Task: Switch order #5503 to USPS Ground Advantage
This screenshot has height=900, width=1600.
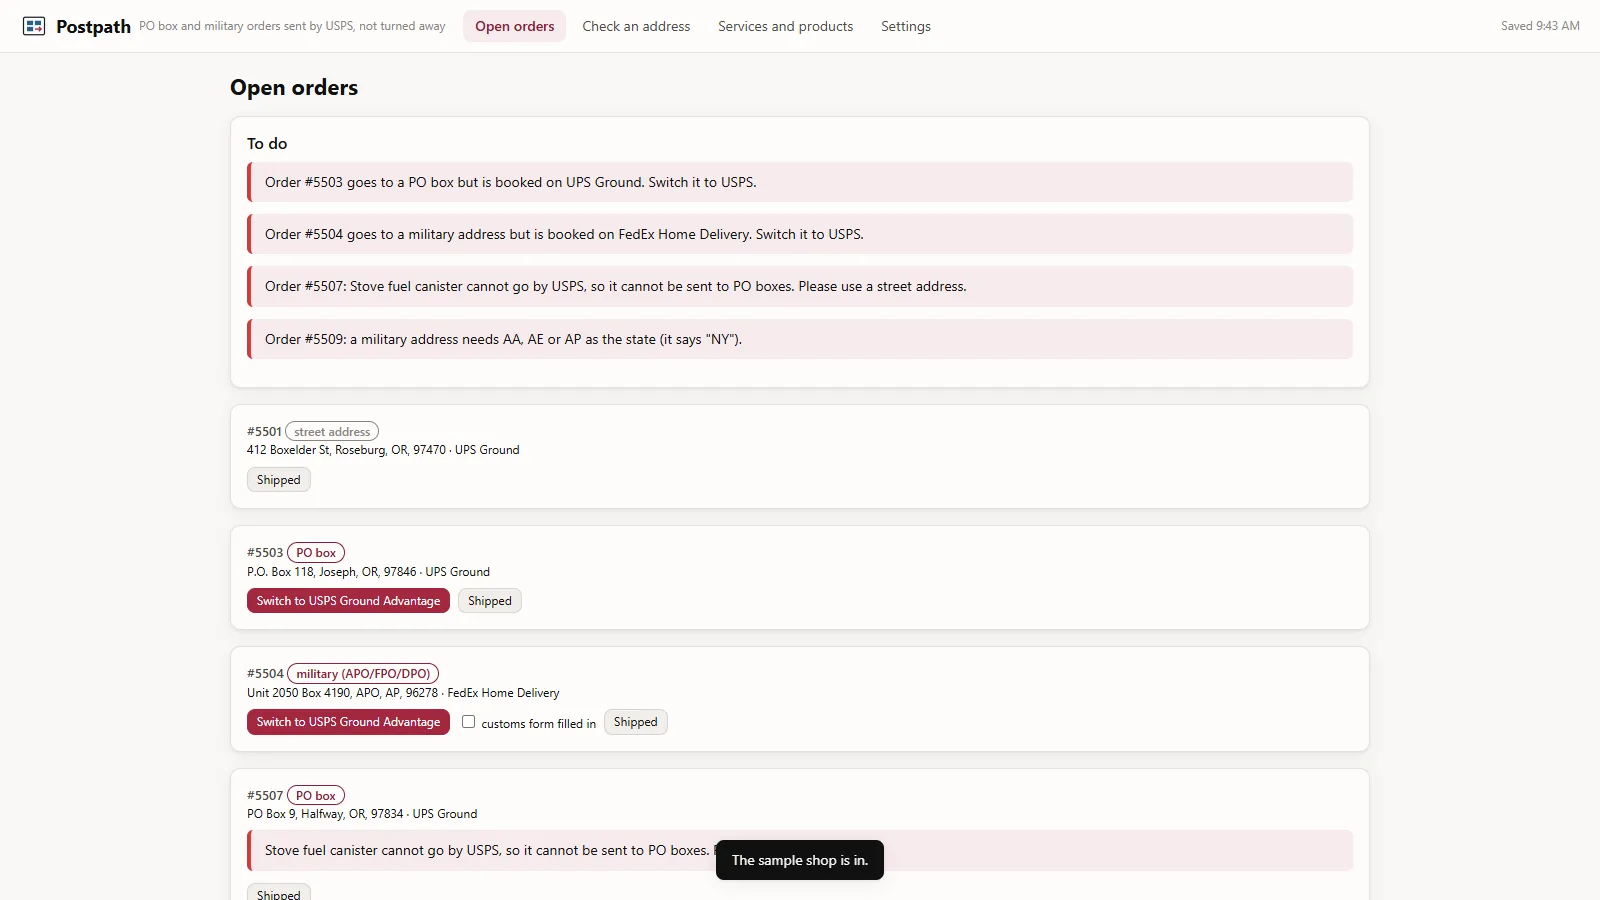Action: click(348, 601)
